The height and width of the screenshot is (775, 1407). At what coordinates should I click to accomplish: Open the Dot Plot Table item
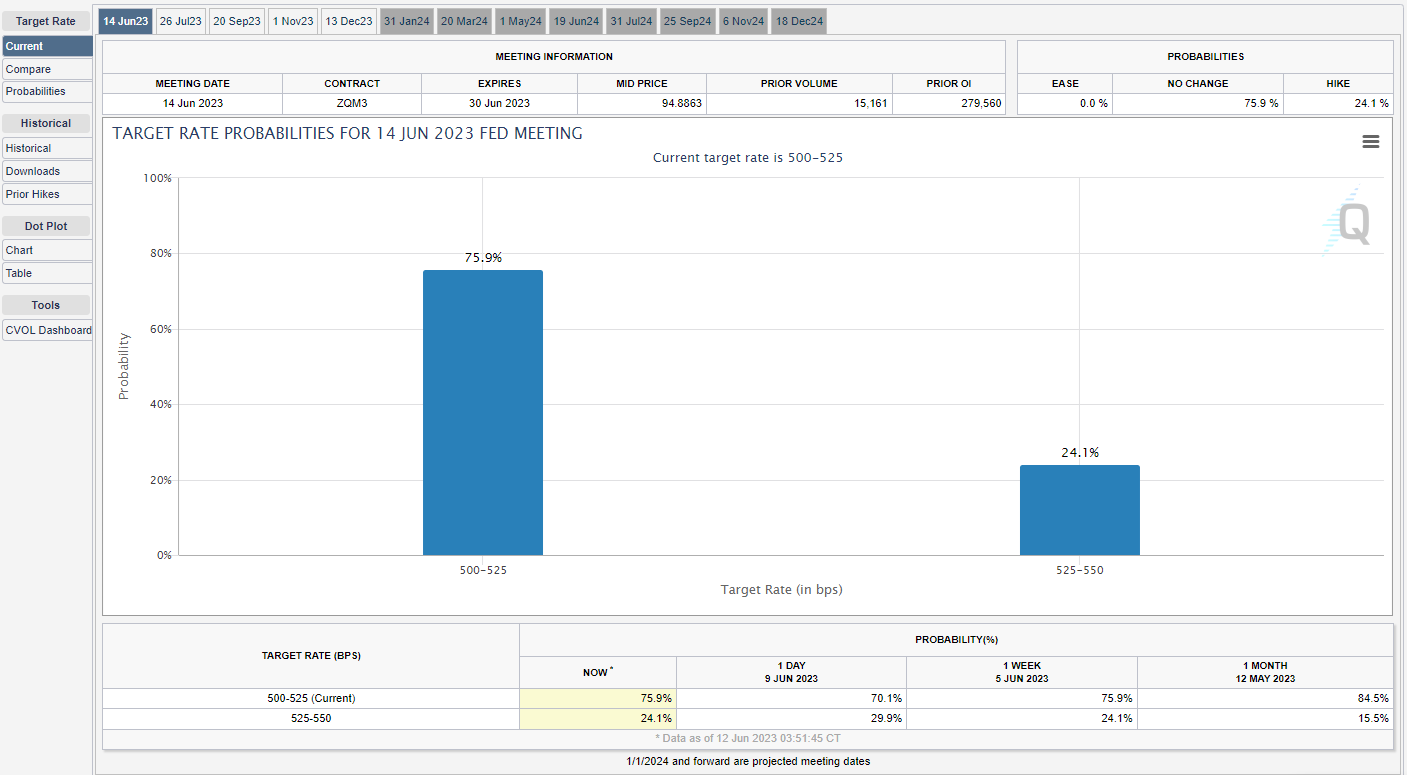point(47,273)
